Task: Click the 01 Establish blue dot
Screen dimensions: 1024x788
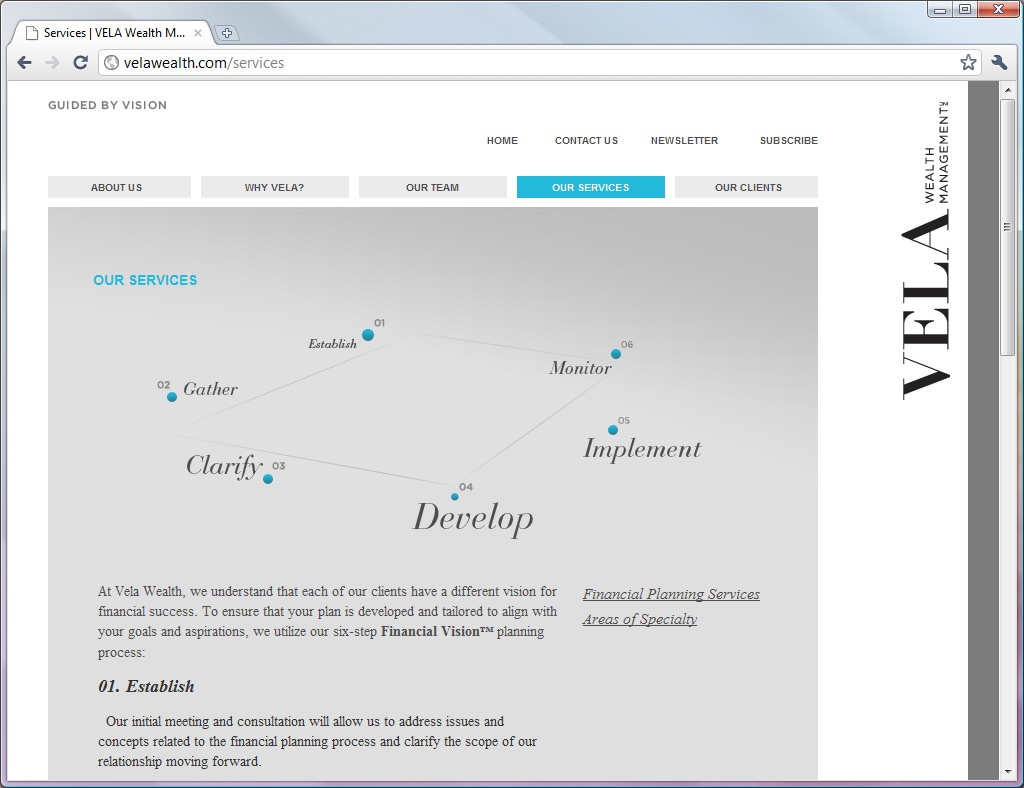Action: [368, 335]
